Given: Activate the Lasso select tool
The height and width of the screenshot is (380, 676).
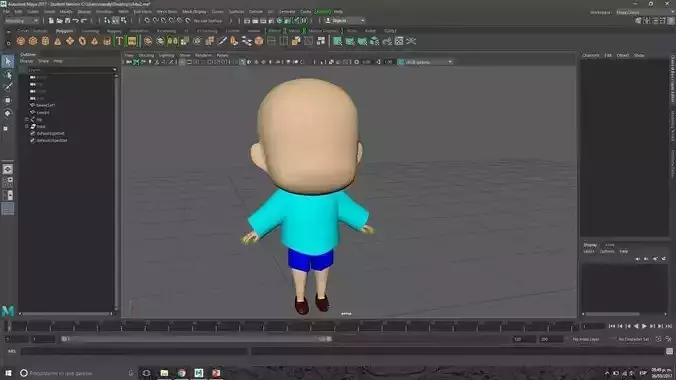Looking at the screenshot, I should (8, 75).
